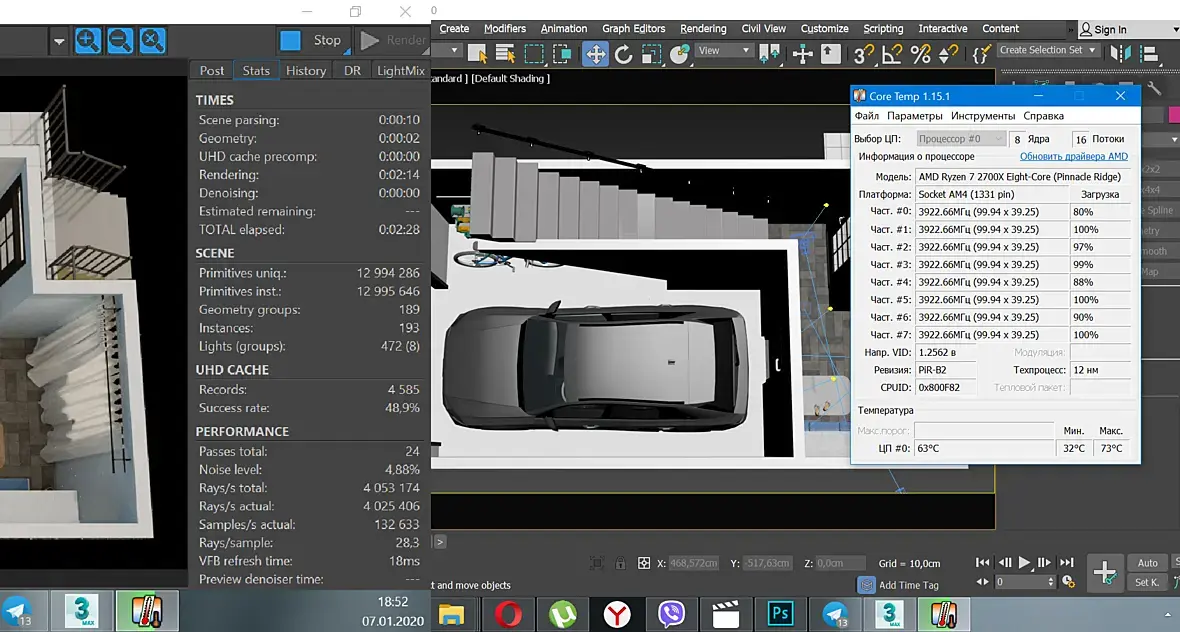
Task: Zoom in on the Corona frame buffer
Action: [88, 41]
